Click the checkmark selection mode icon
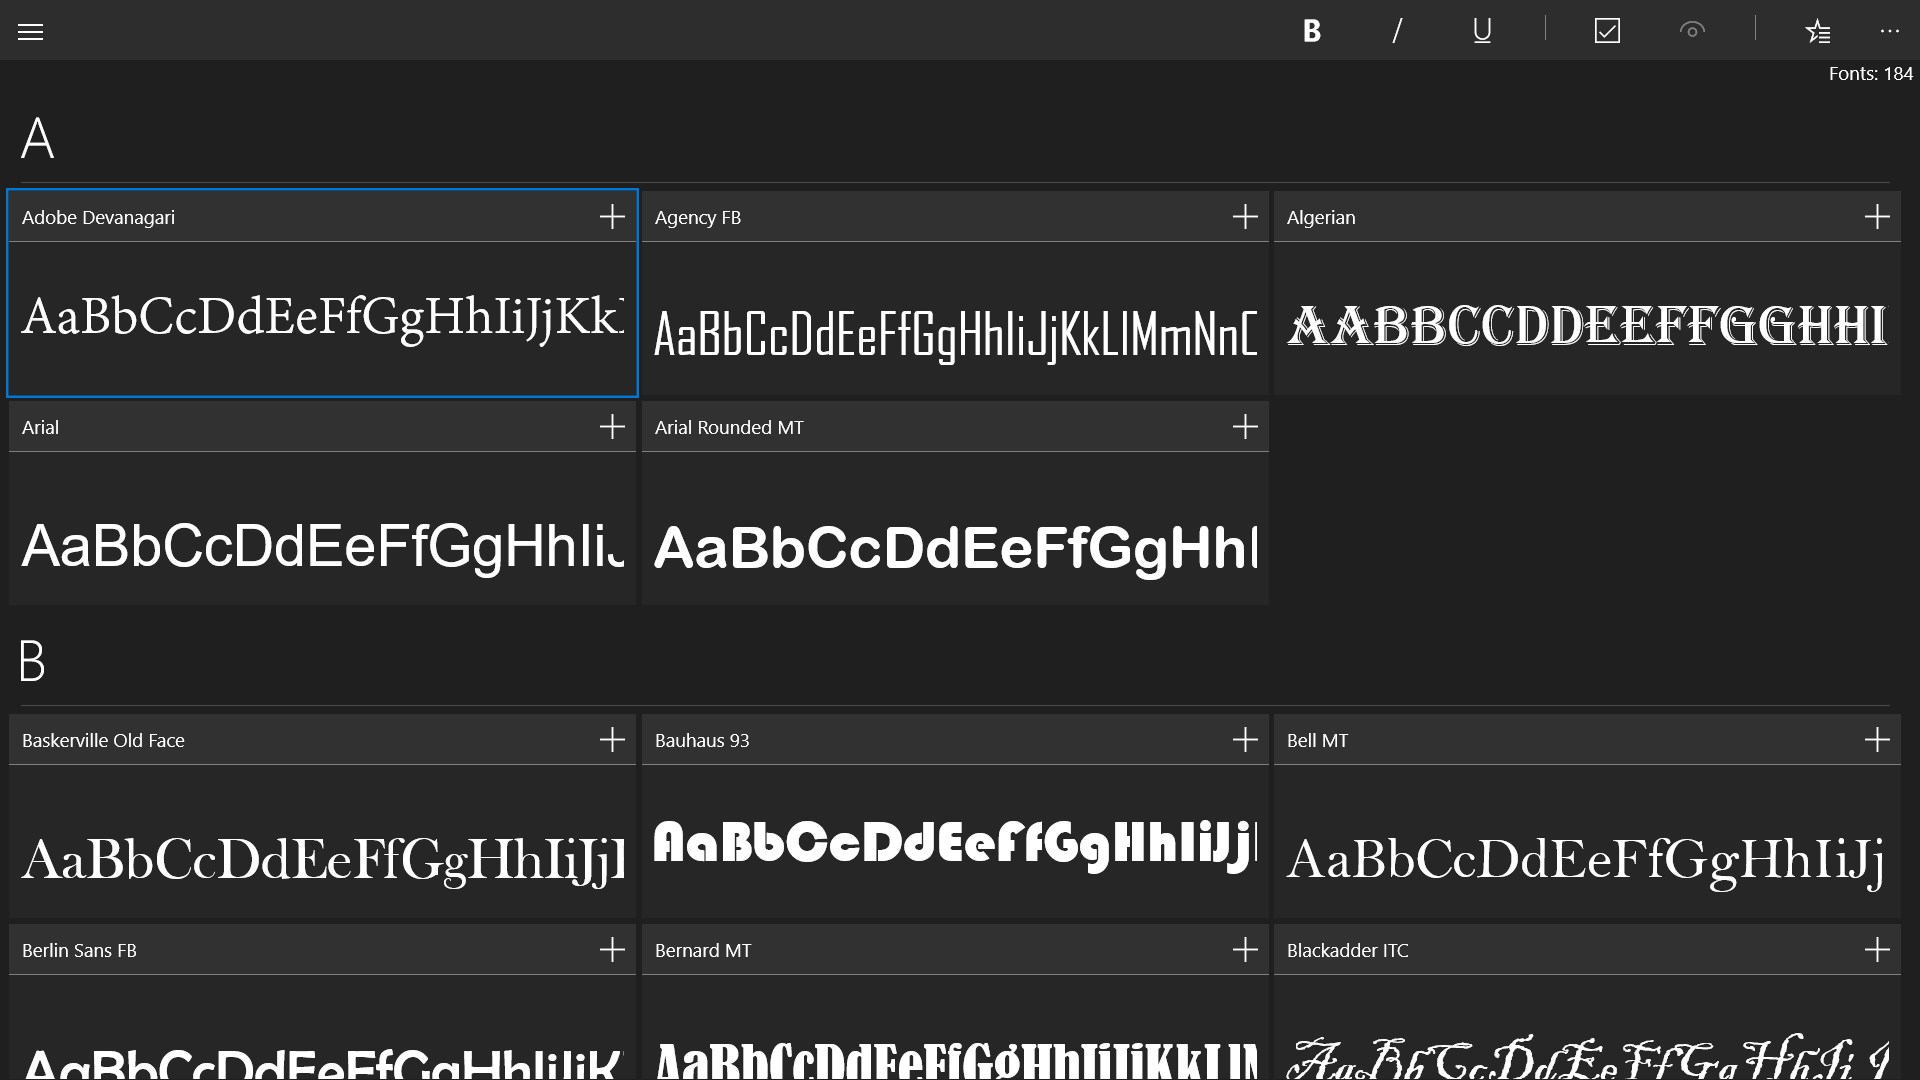1920x1080 pixels. [x=1607, y=32]
